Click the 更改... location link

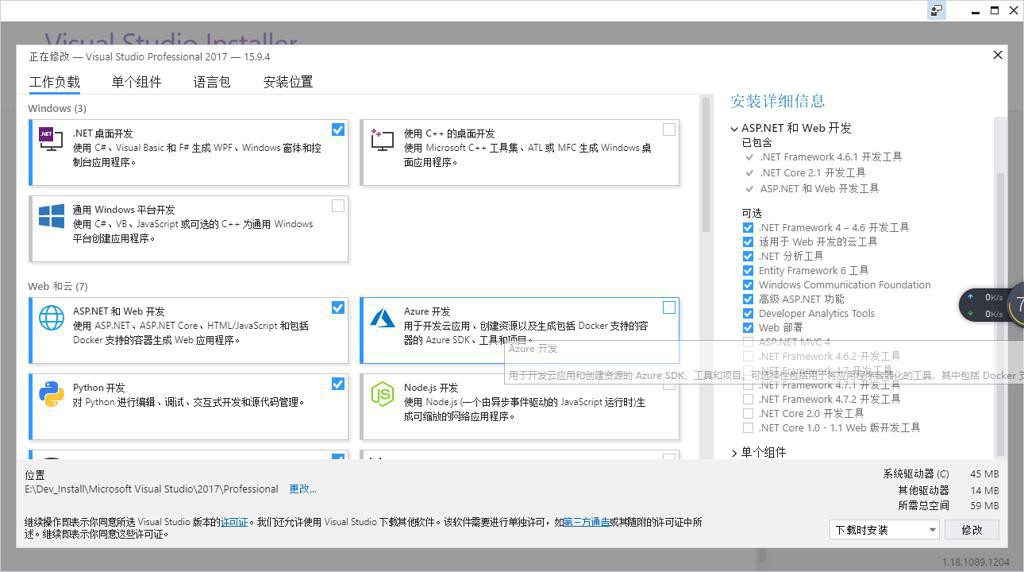[x=302, y=489]
